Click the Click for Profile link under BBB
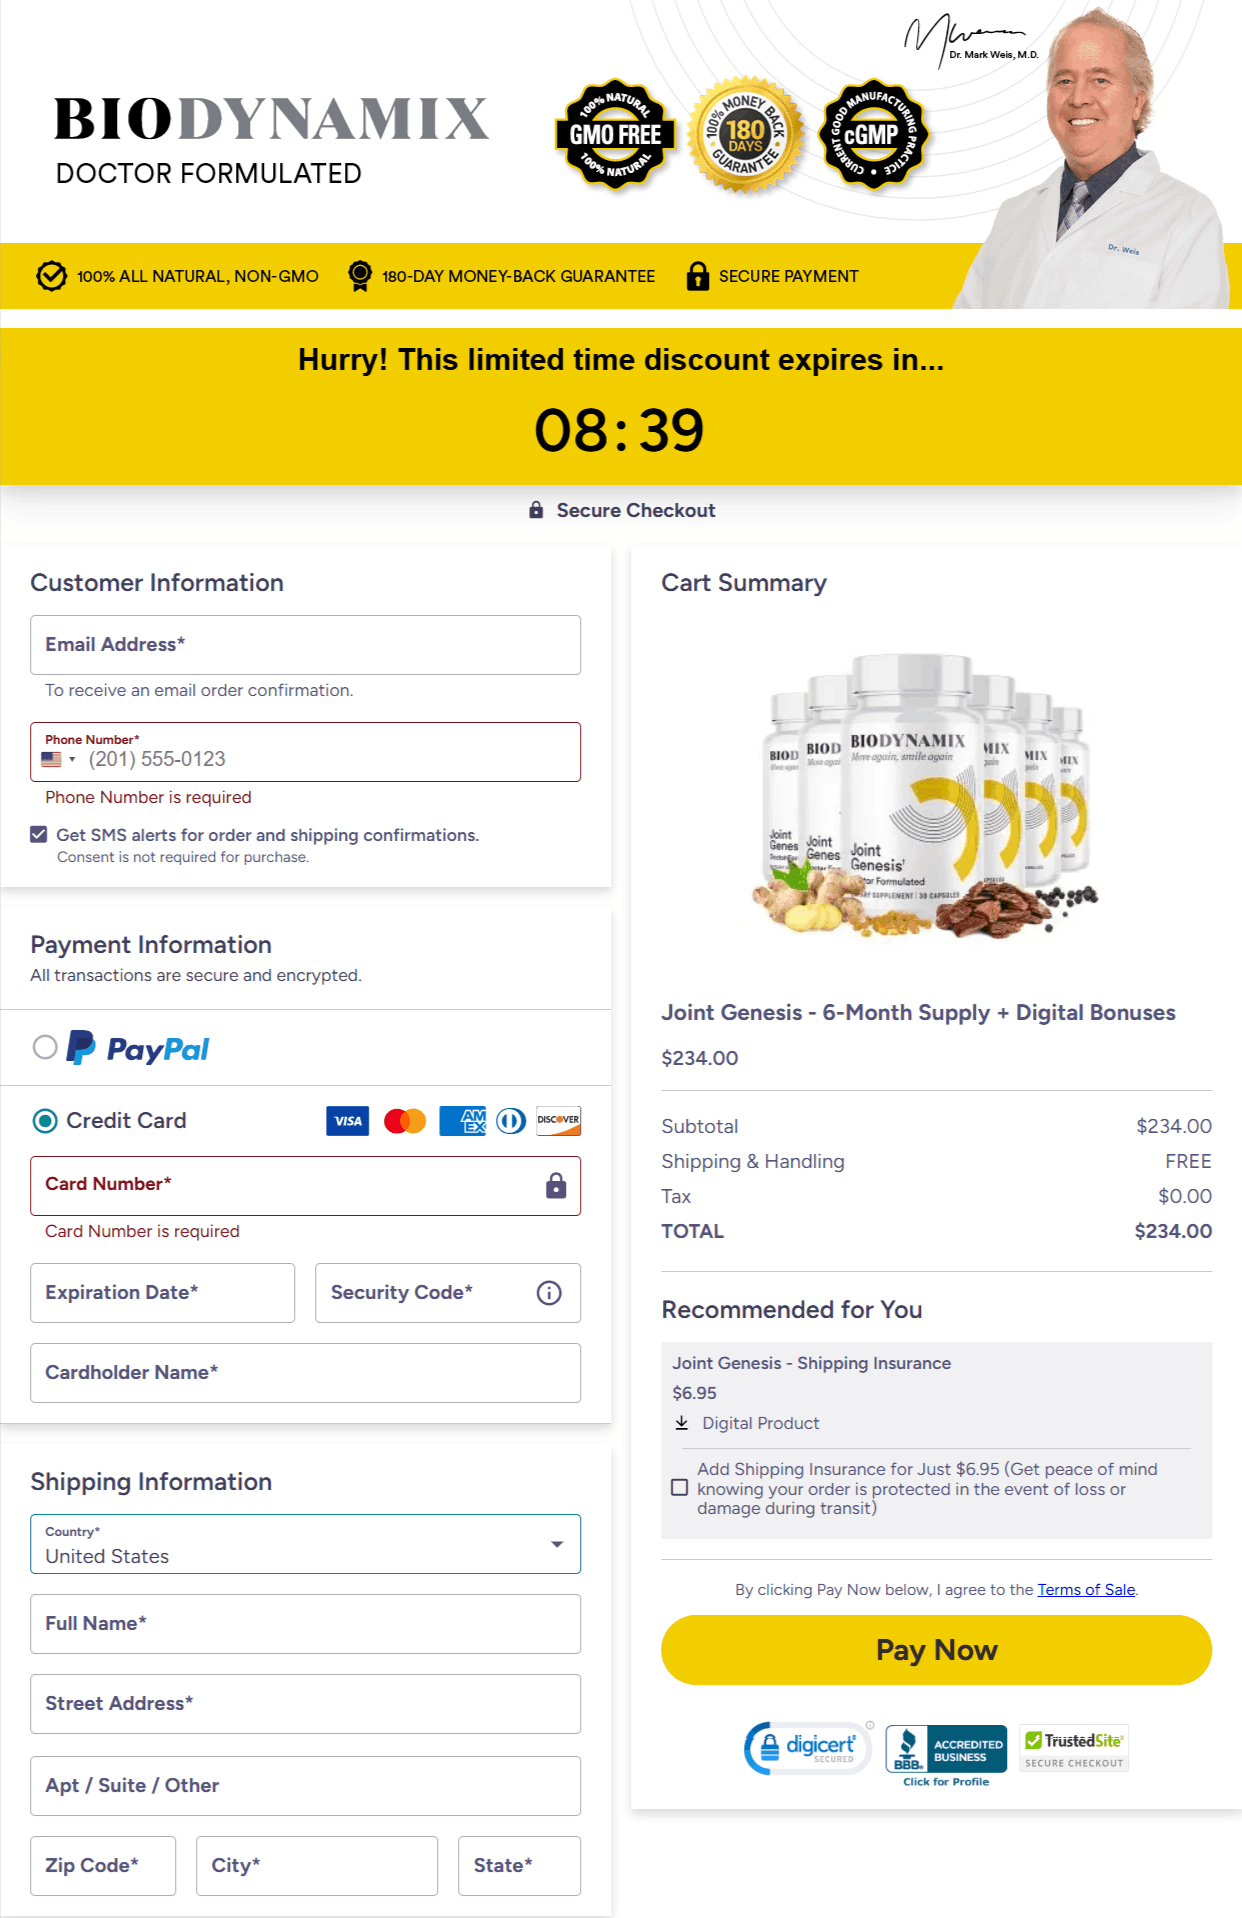The height and width of the screenshot is (1918, 1242). (x=945, y=1781)
